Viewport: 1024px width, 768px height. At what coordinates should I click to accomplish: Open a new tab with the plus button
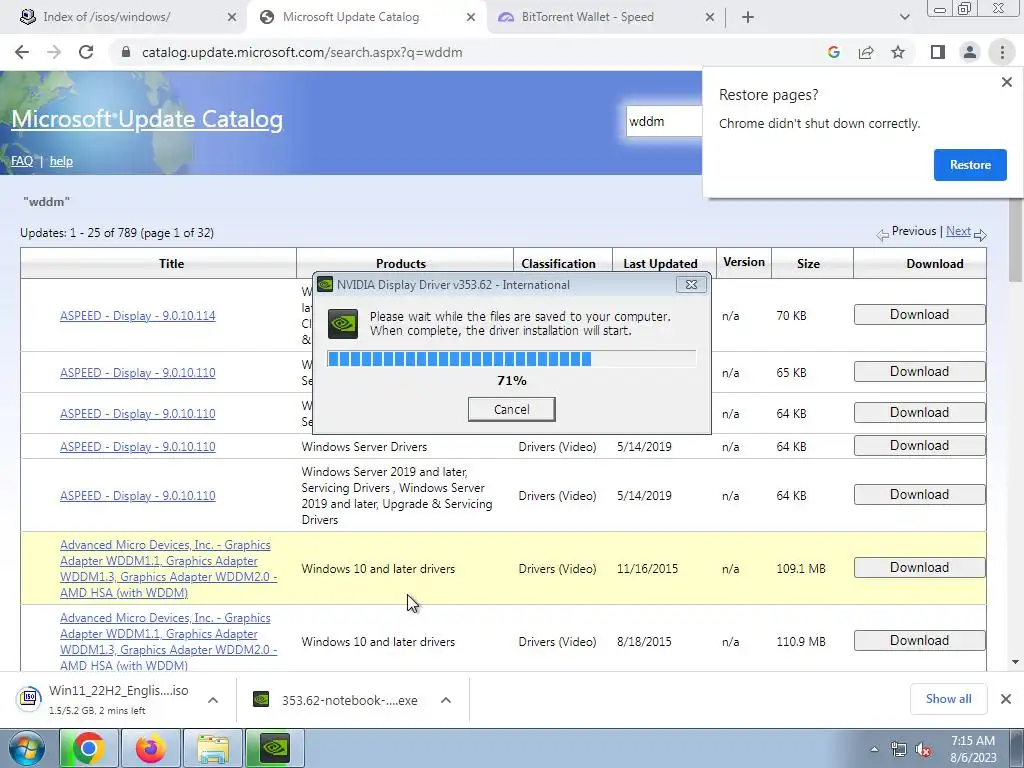pos(748,18)
